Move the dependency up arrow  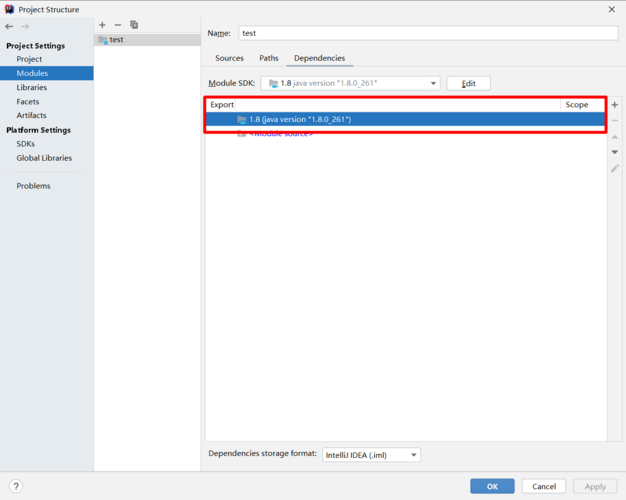pyautogui.click(x=615, y=137)
